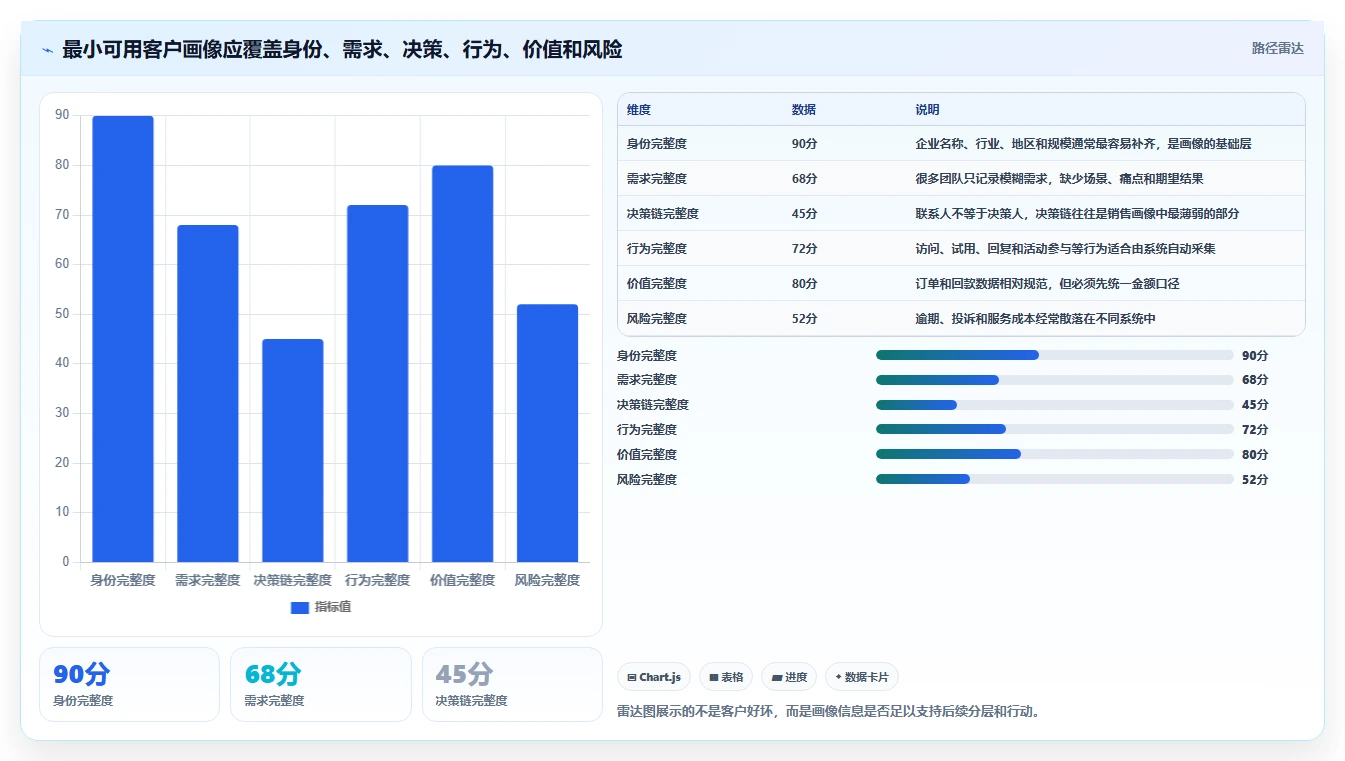Click description starting with 订单和回款数据
This screenshot has width=1345, height=761.
click(x=1047, y=284)
